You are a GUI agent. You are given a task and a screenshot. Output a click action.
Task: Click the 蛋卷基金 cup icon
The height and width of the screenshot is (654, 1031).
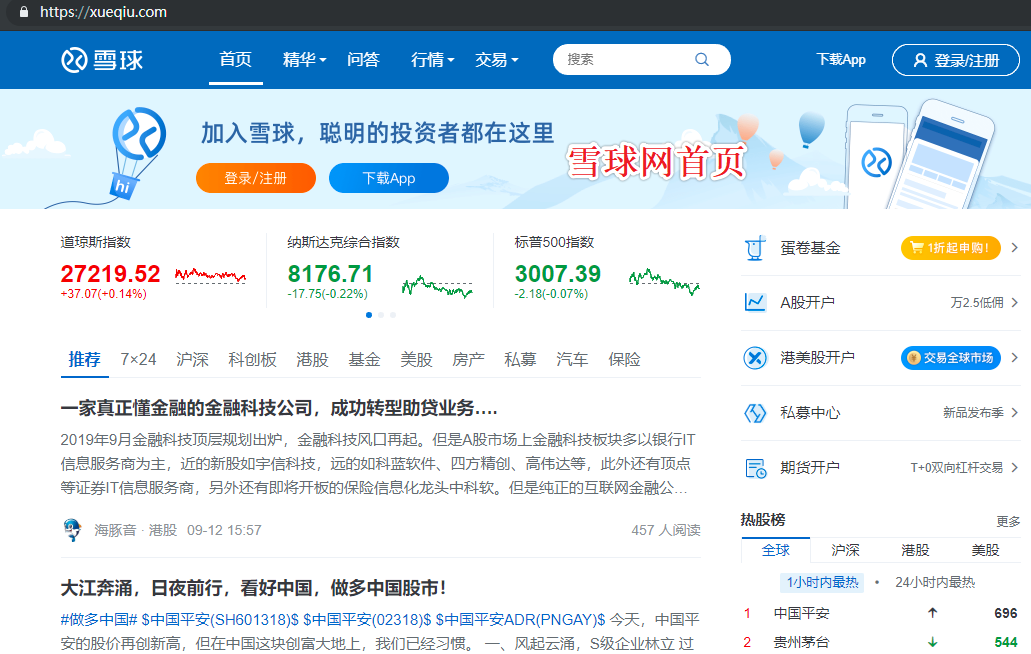tap(755, 248)
